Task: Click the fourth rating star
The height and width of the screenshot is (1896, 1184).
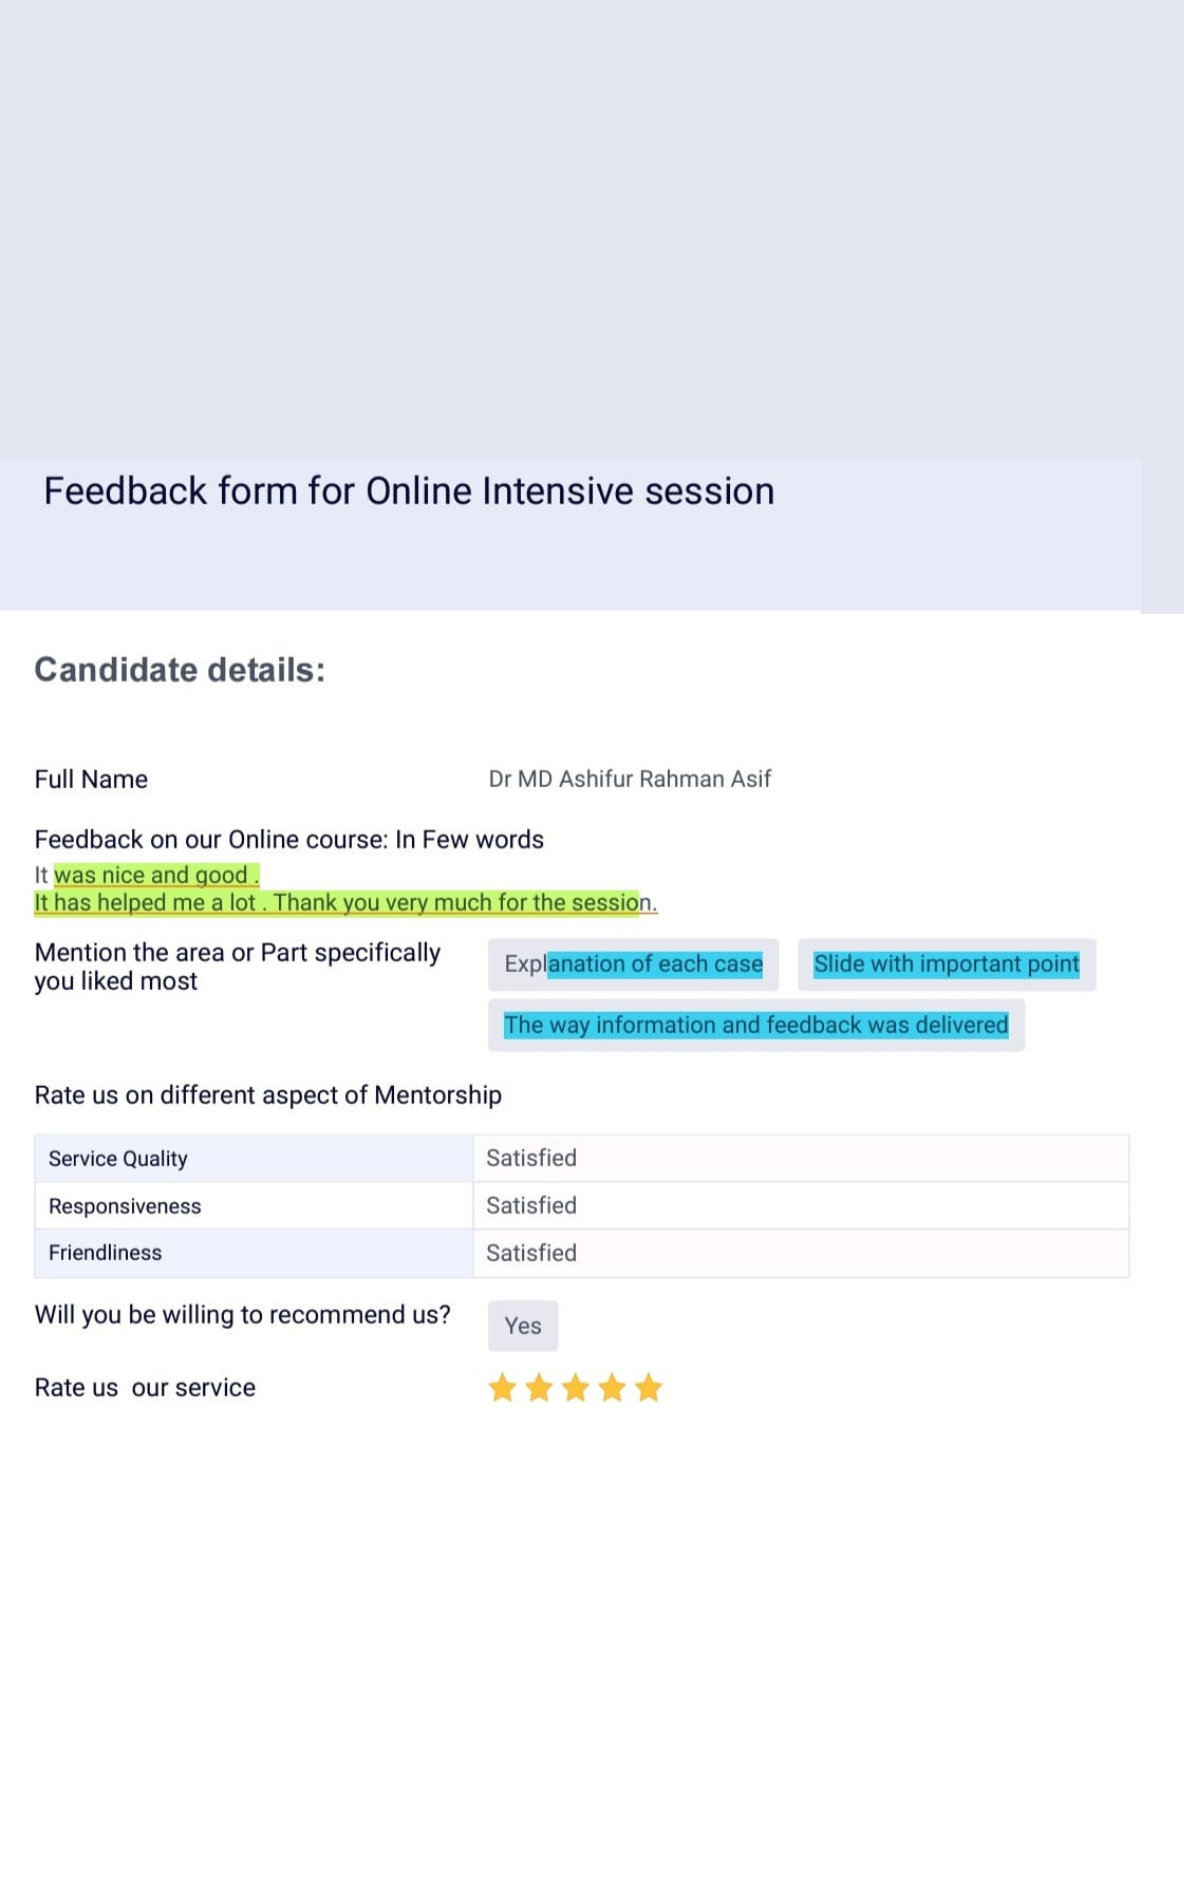Action: point(612,1388)
